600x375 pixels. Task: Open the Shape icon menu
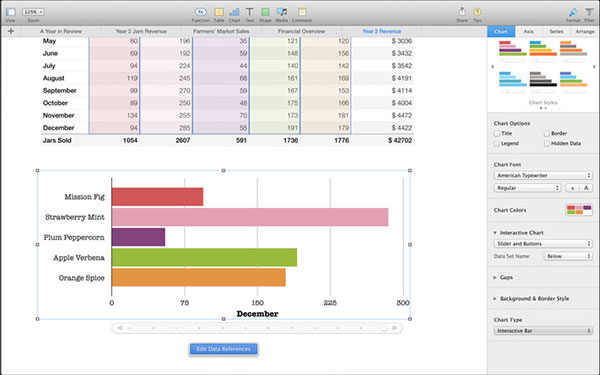click(x=265, y=12)
